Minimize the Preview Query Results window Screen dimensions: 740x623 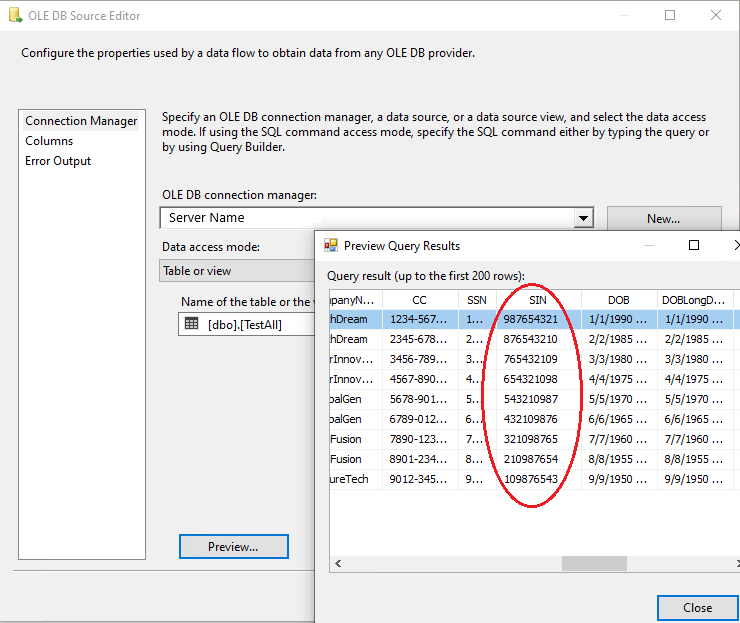click(650, 245)
